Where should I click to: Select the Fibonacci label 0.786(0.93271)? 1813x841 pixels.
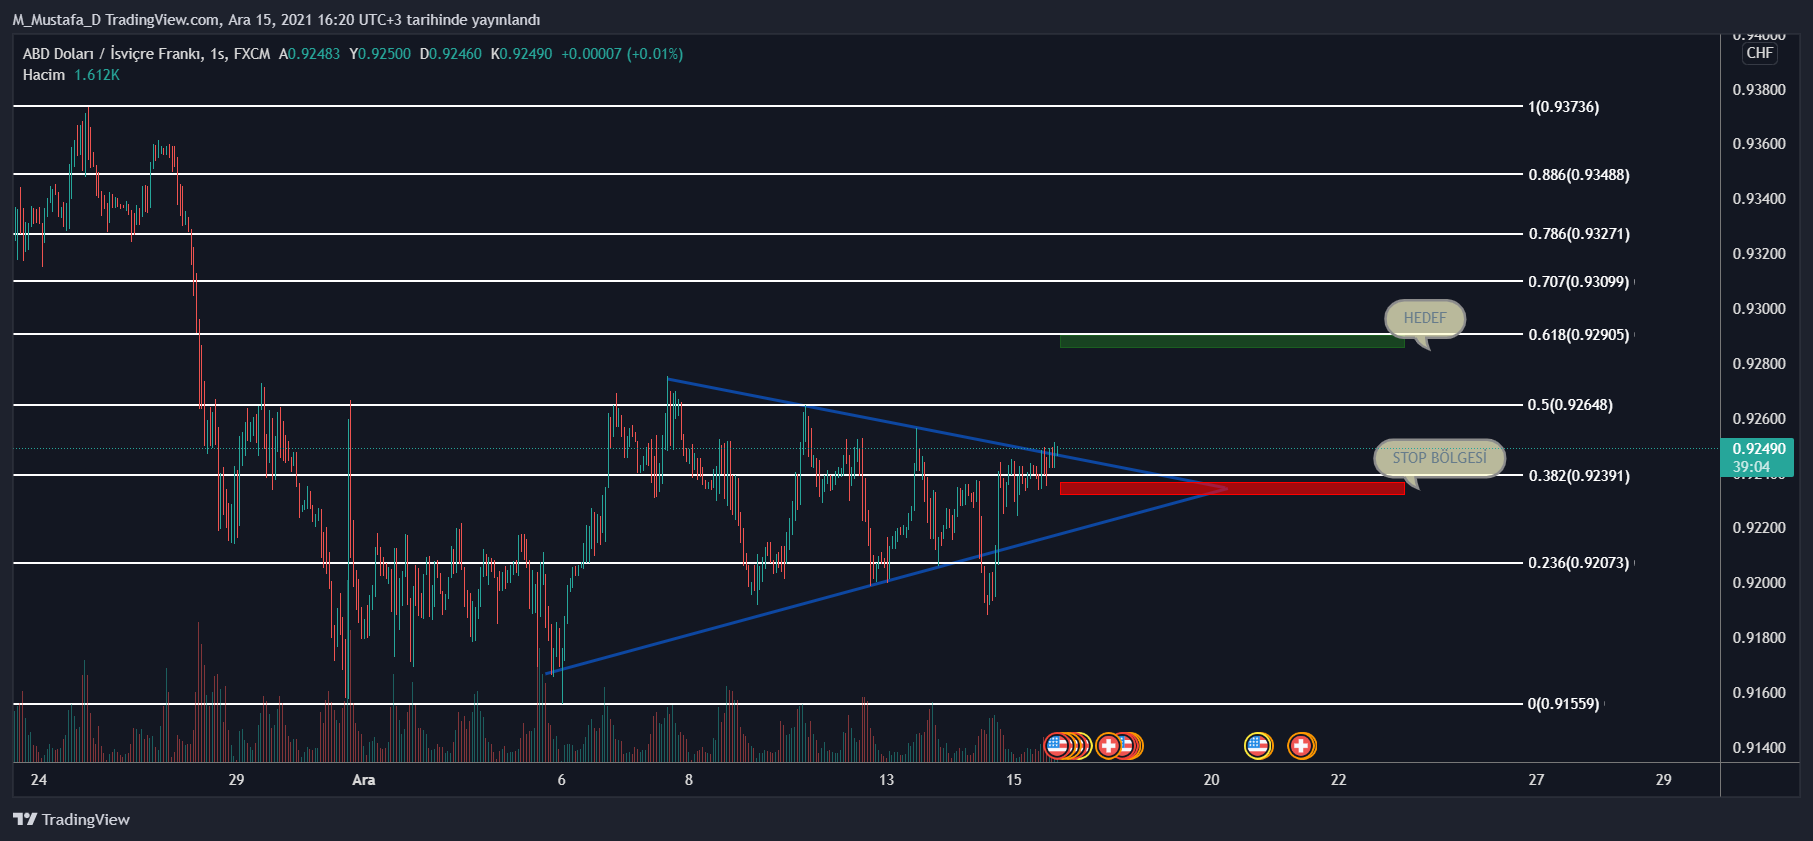coord(1579,234)
